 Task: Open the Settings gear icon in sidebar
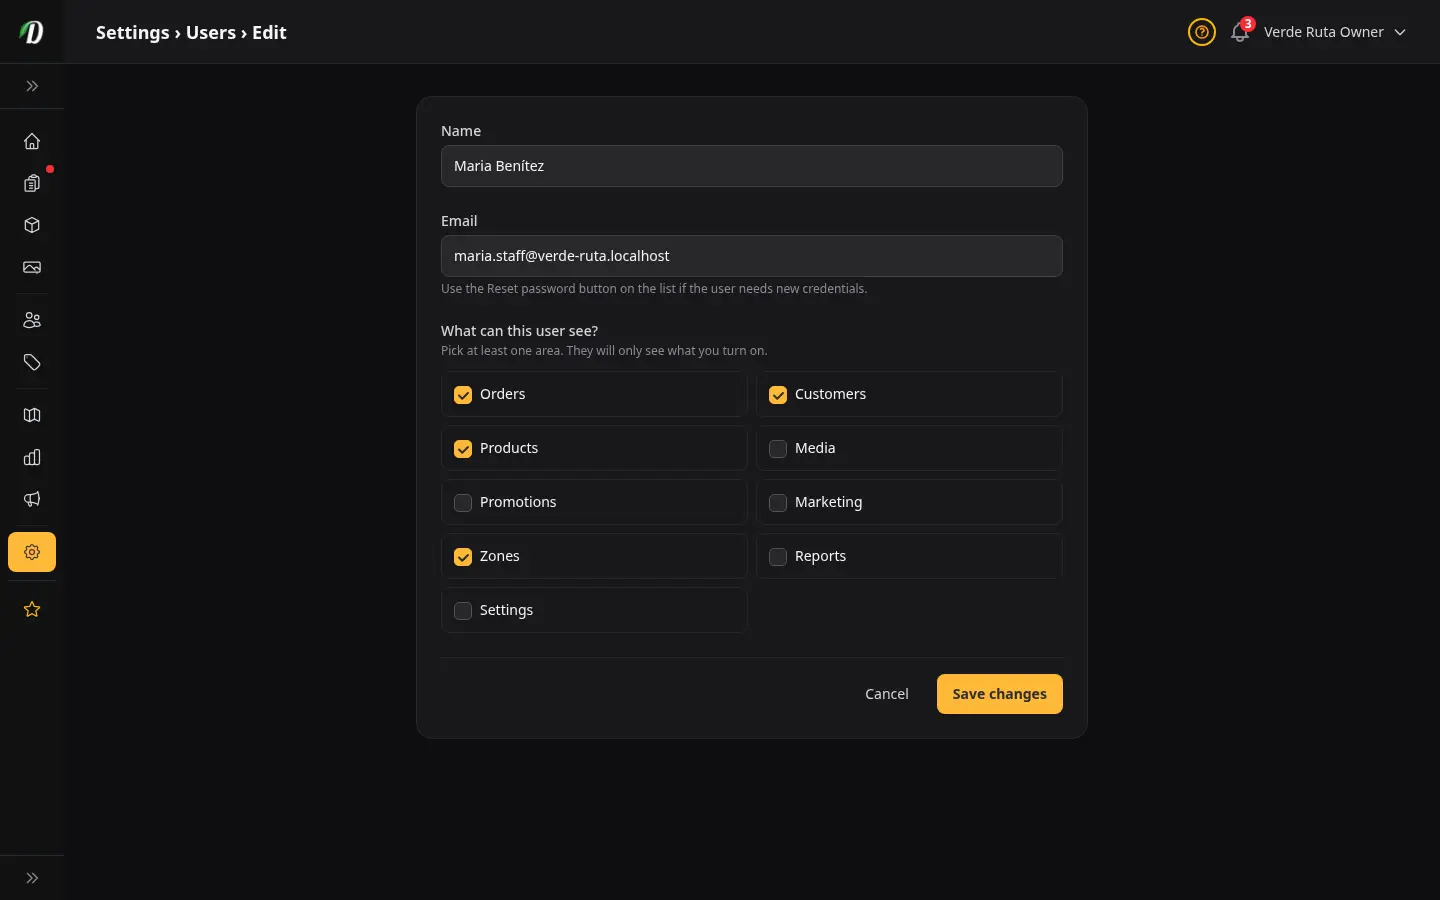(x=32, y=552)
